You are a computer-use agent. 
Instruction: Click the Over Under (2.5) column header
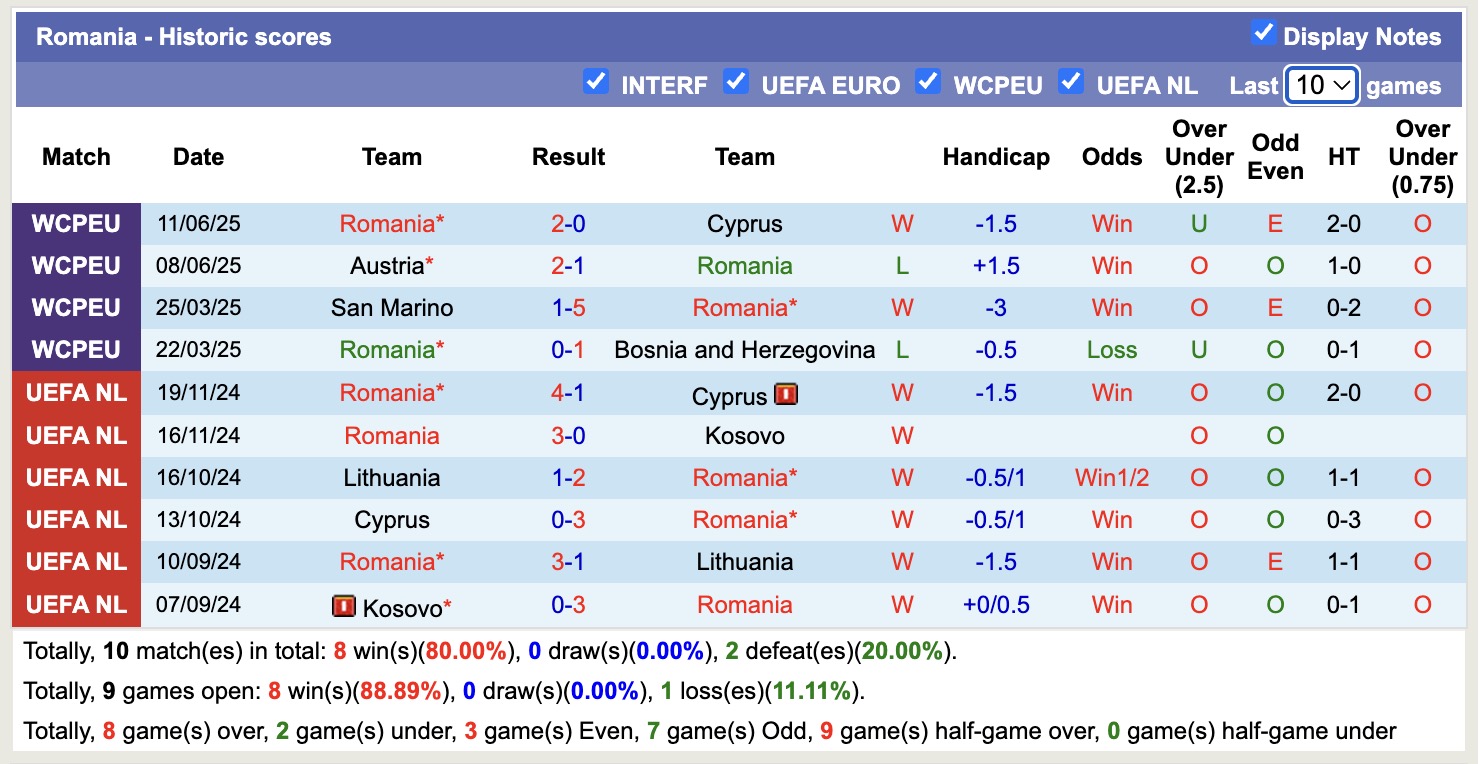point(1199,157)
